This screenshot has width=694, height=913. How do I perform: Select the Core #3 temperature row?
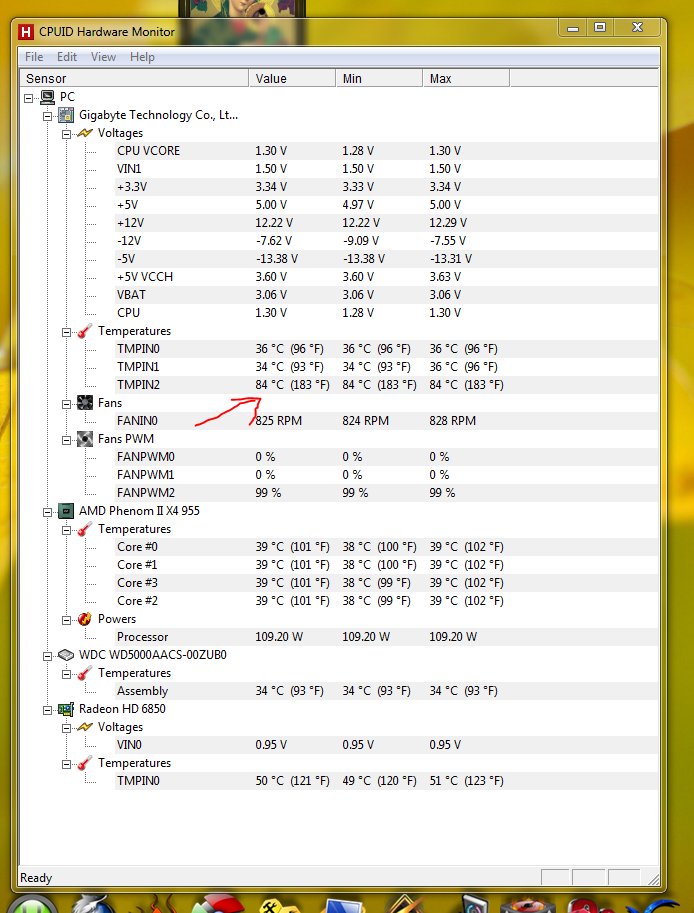[387, 583]
